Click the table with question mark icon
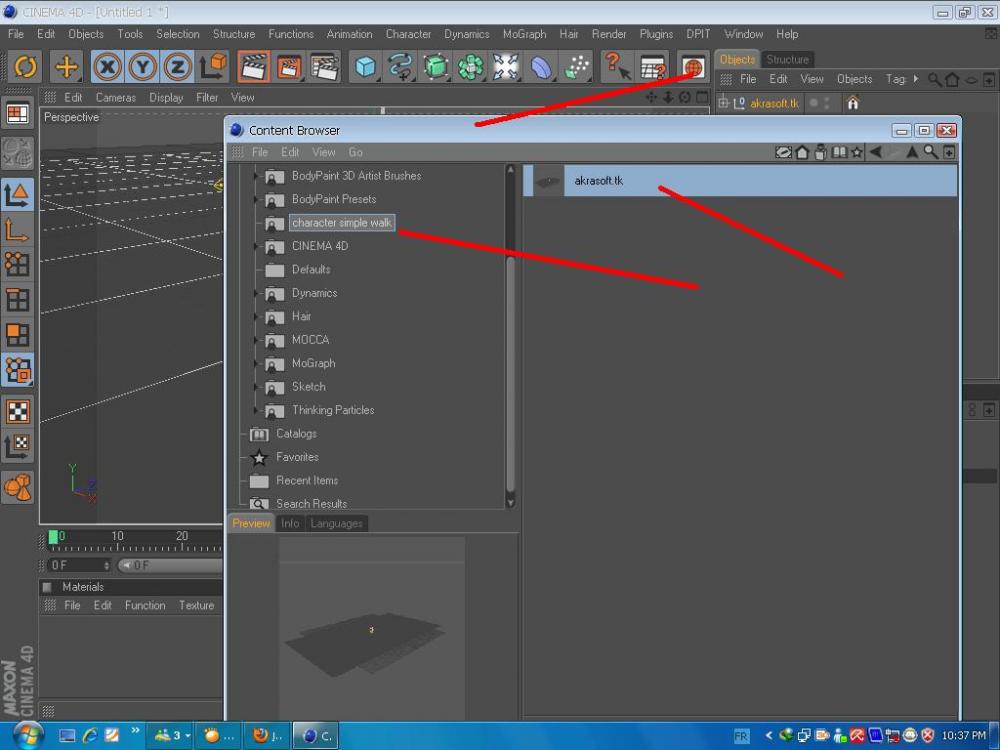1000x750 pixels. point(652,66)
